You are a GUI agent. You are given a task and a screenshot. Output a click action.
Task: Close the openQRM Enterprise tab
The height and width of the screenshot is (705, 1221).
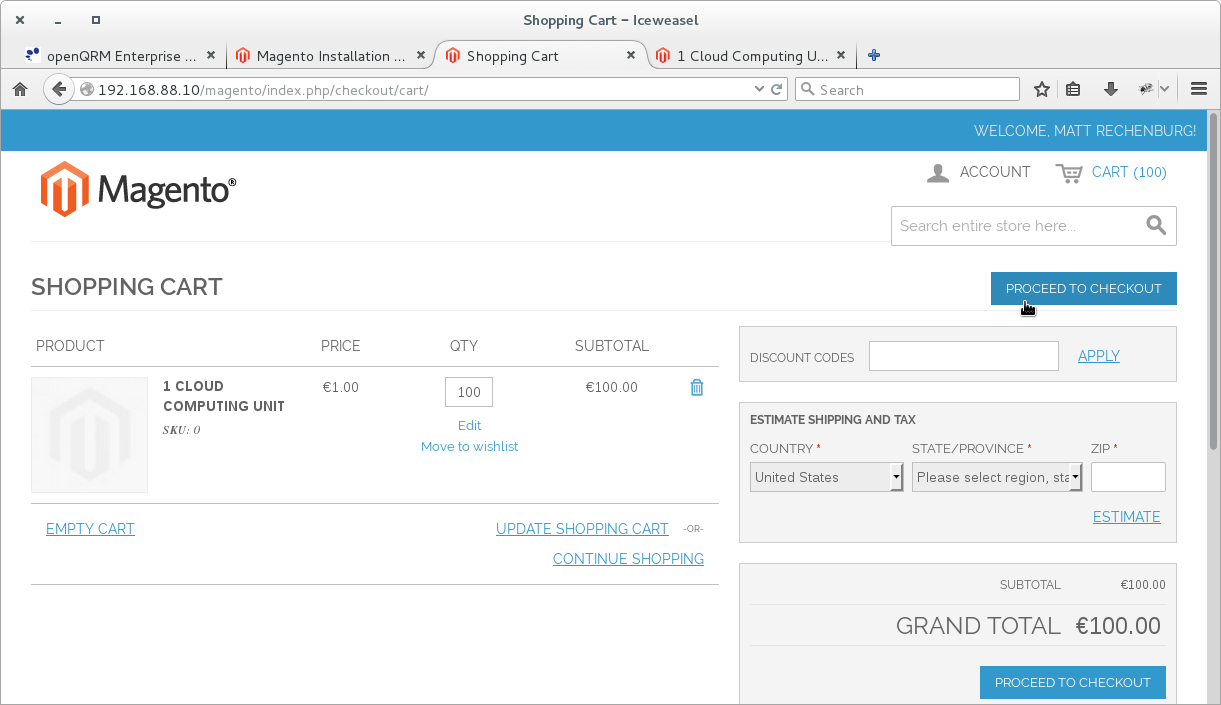pyautogui.click(x=211, y=56)
